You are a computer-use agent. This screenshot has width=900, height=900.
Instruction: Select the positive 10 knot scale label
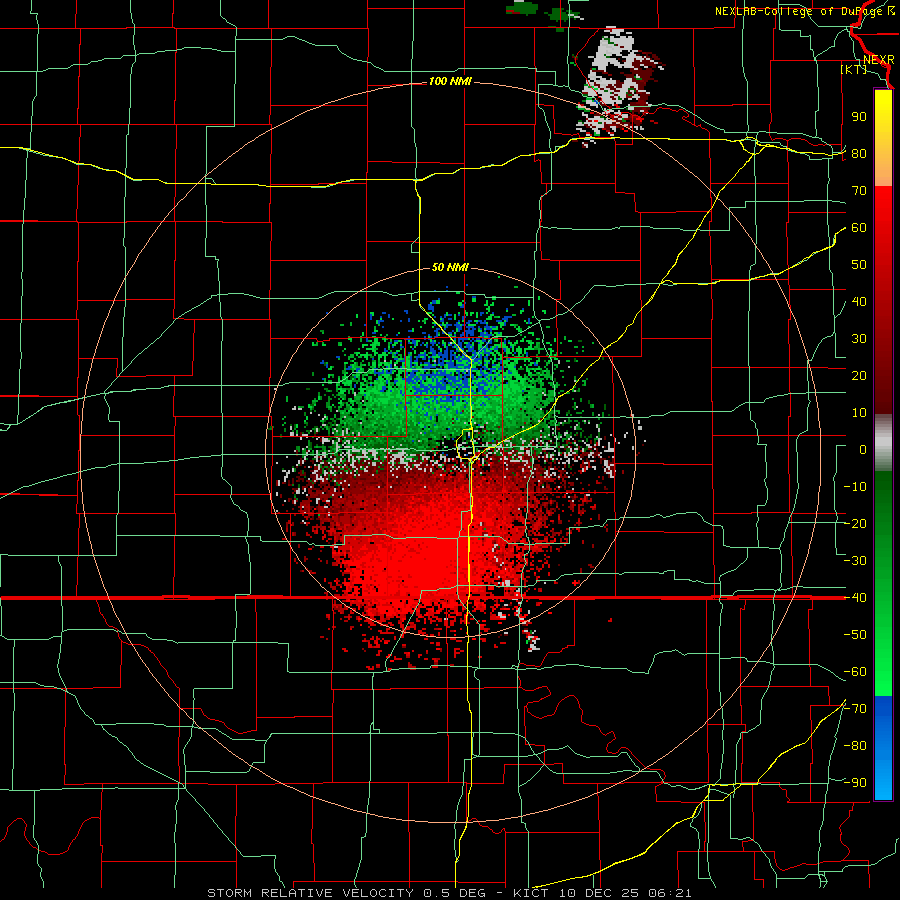point(859,413)
